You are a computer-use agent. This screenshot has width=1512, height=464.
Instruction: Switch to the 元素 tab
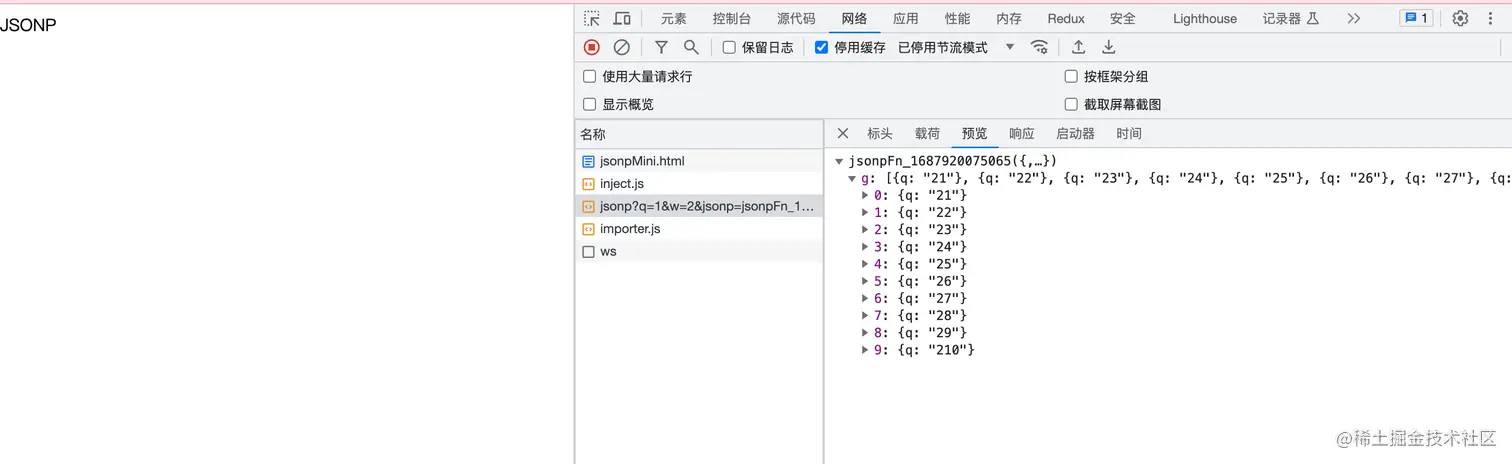coord(674,18)
